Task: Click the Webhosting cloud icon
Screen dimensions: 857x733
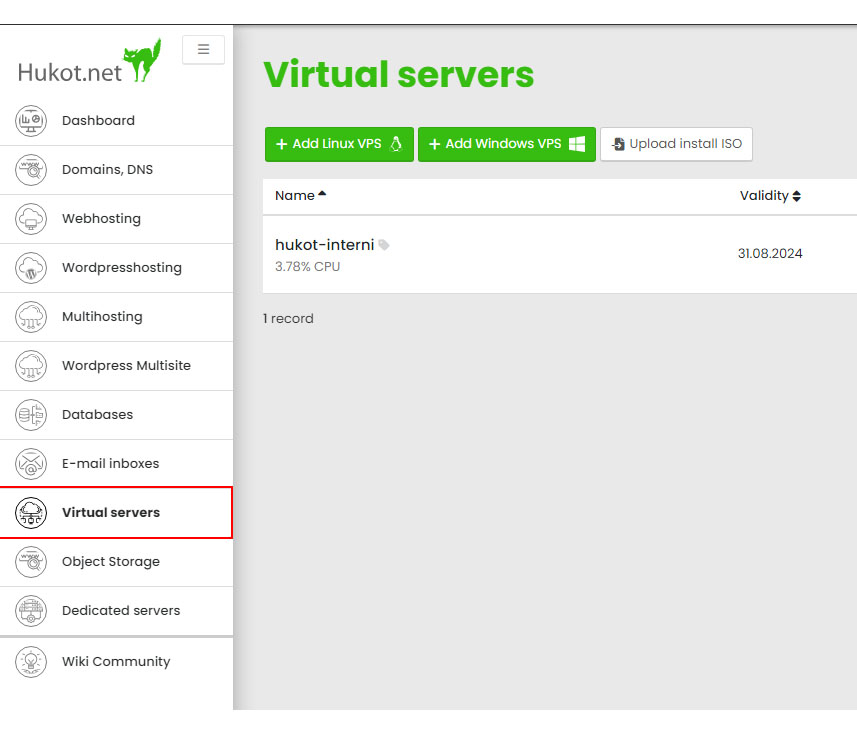Action: (x=31, y=219)
